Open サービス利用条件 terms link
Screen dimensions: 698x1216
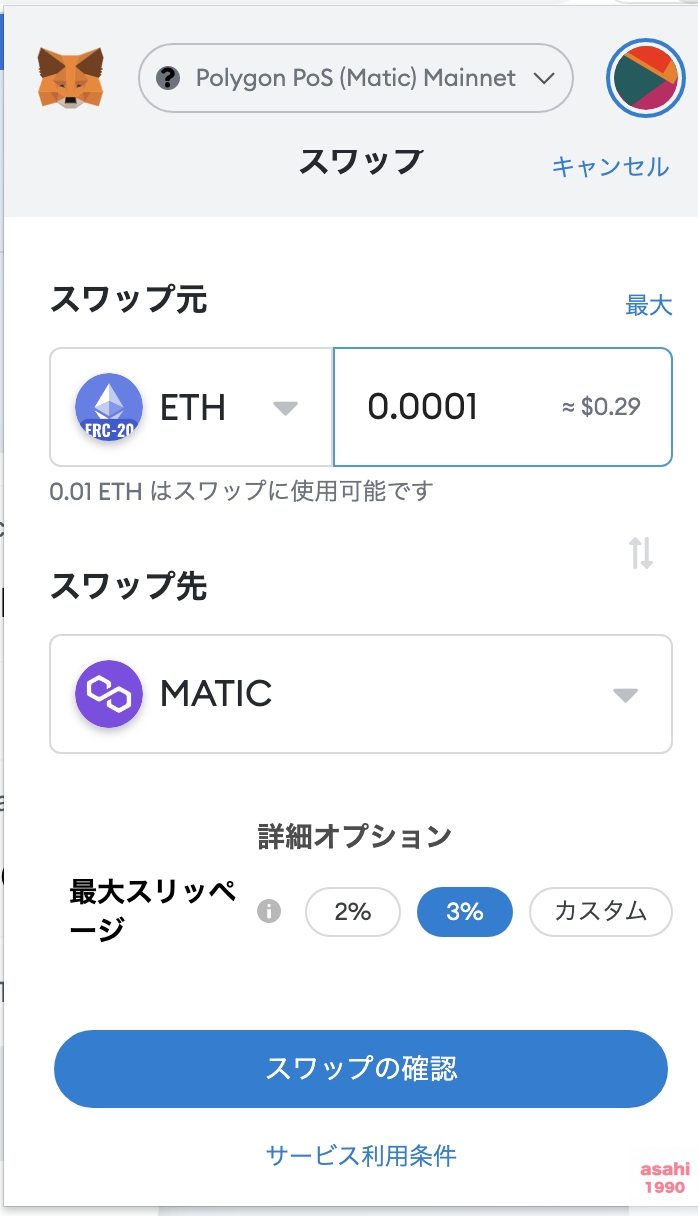click(361, 1156)
